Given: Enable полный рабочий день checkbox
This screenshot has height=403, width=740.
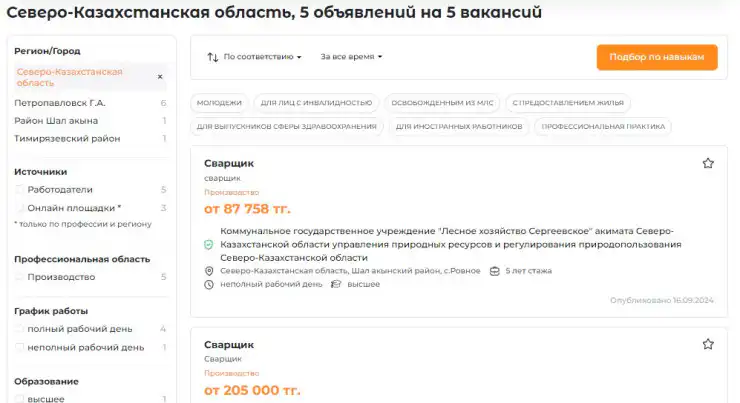Looking at the screenshot, I should [19, 329].
